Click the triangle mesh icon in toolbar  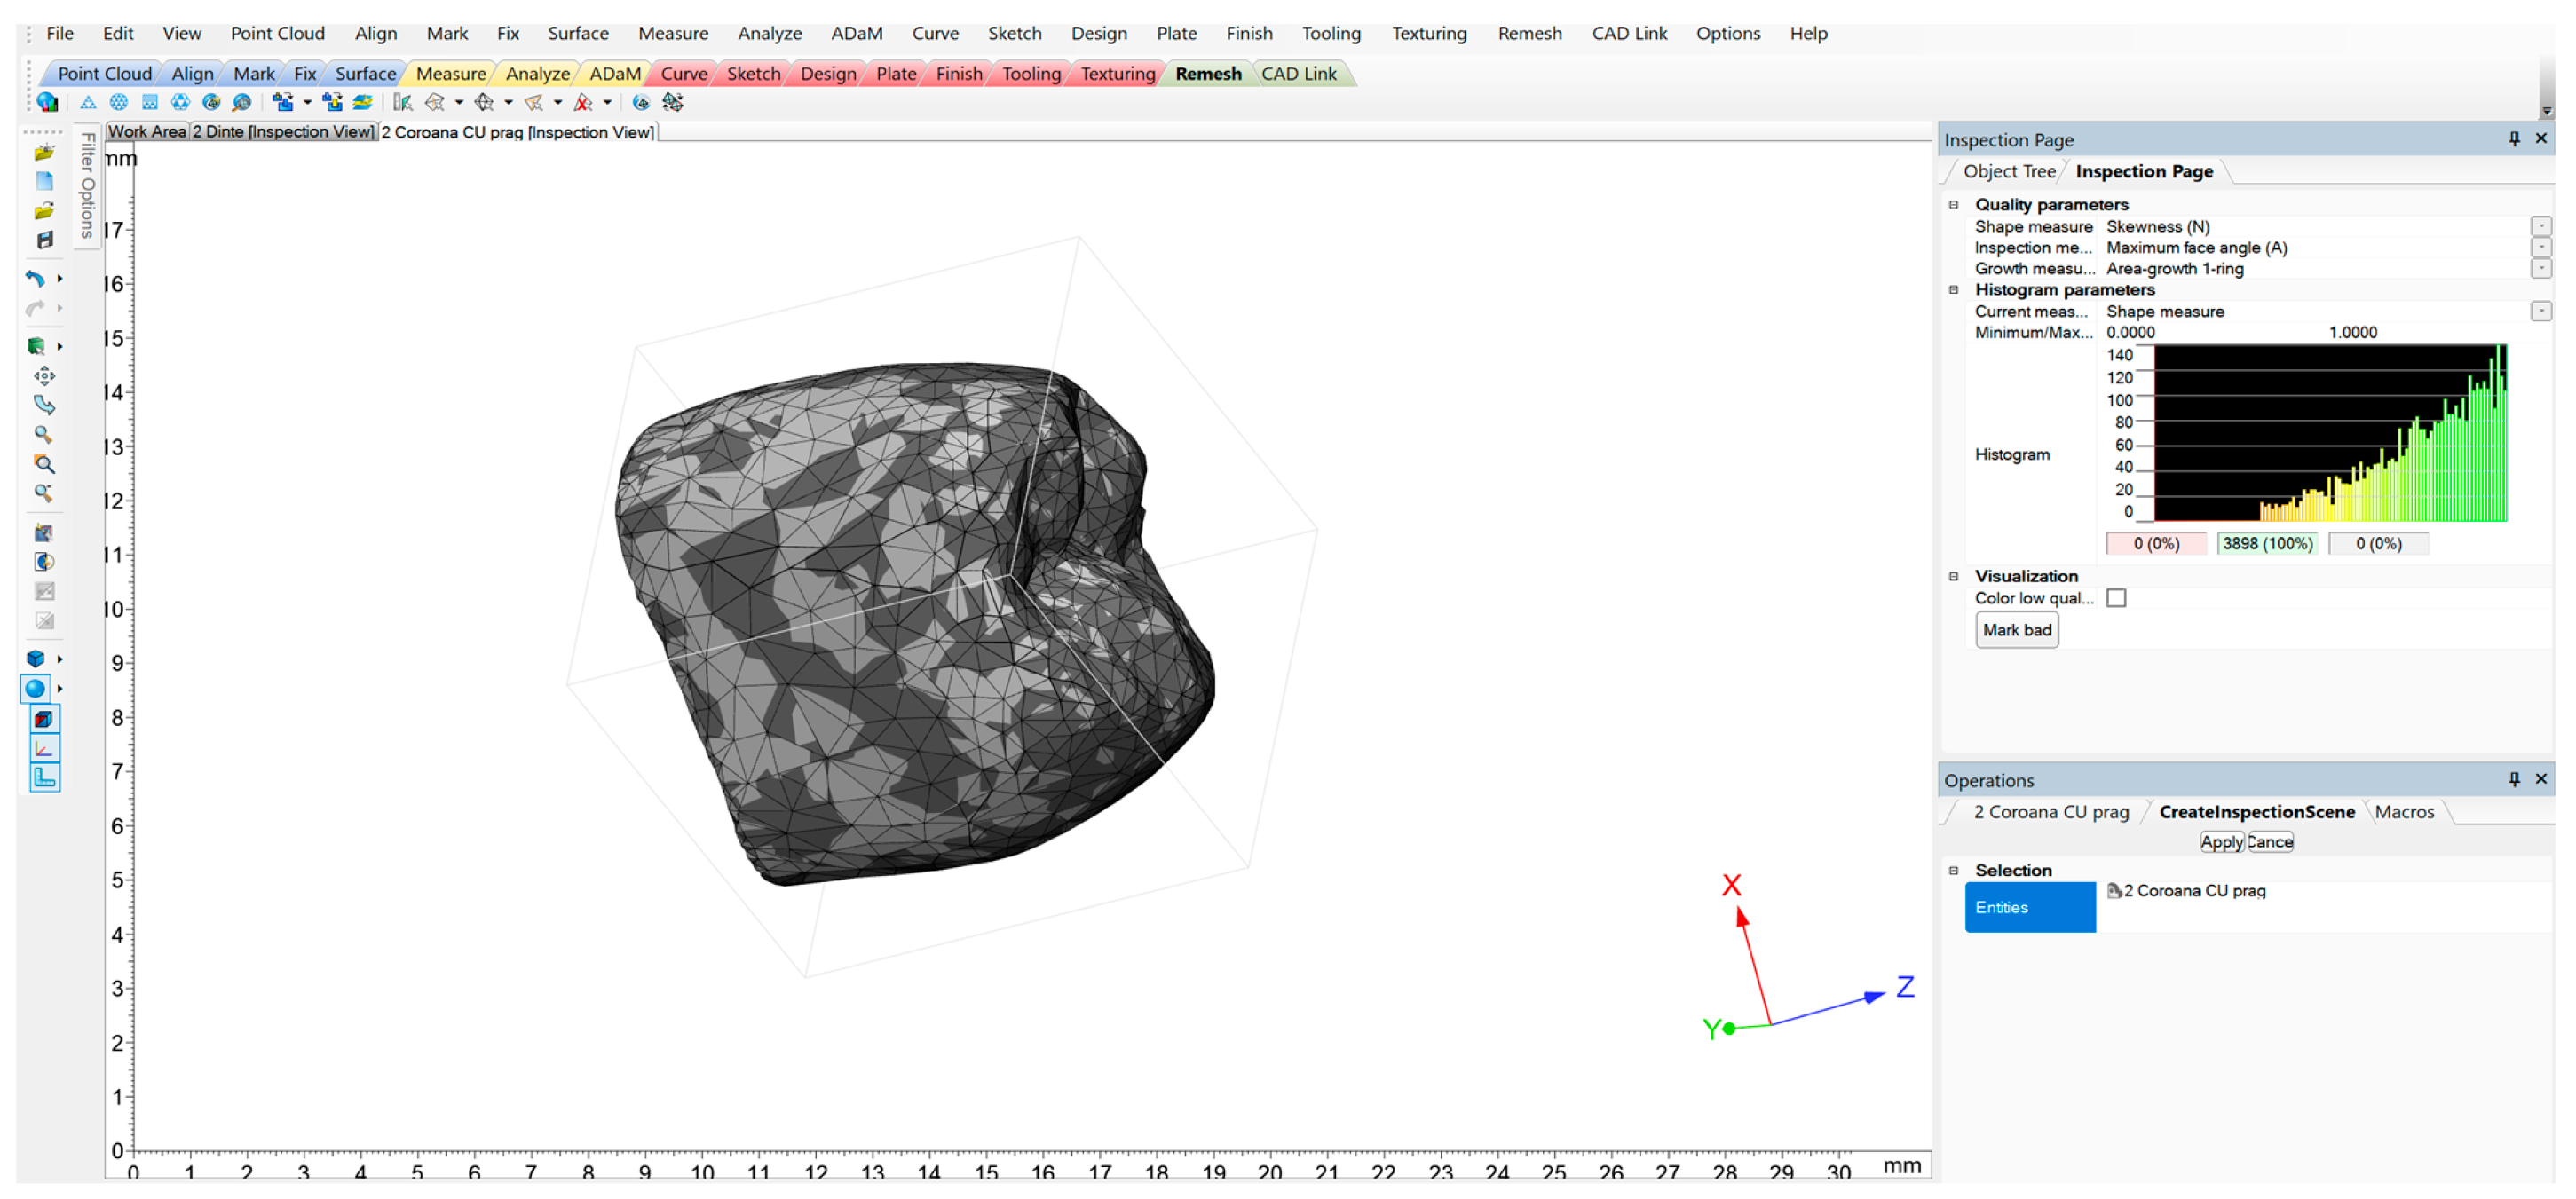[88, 102]
